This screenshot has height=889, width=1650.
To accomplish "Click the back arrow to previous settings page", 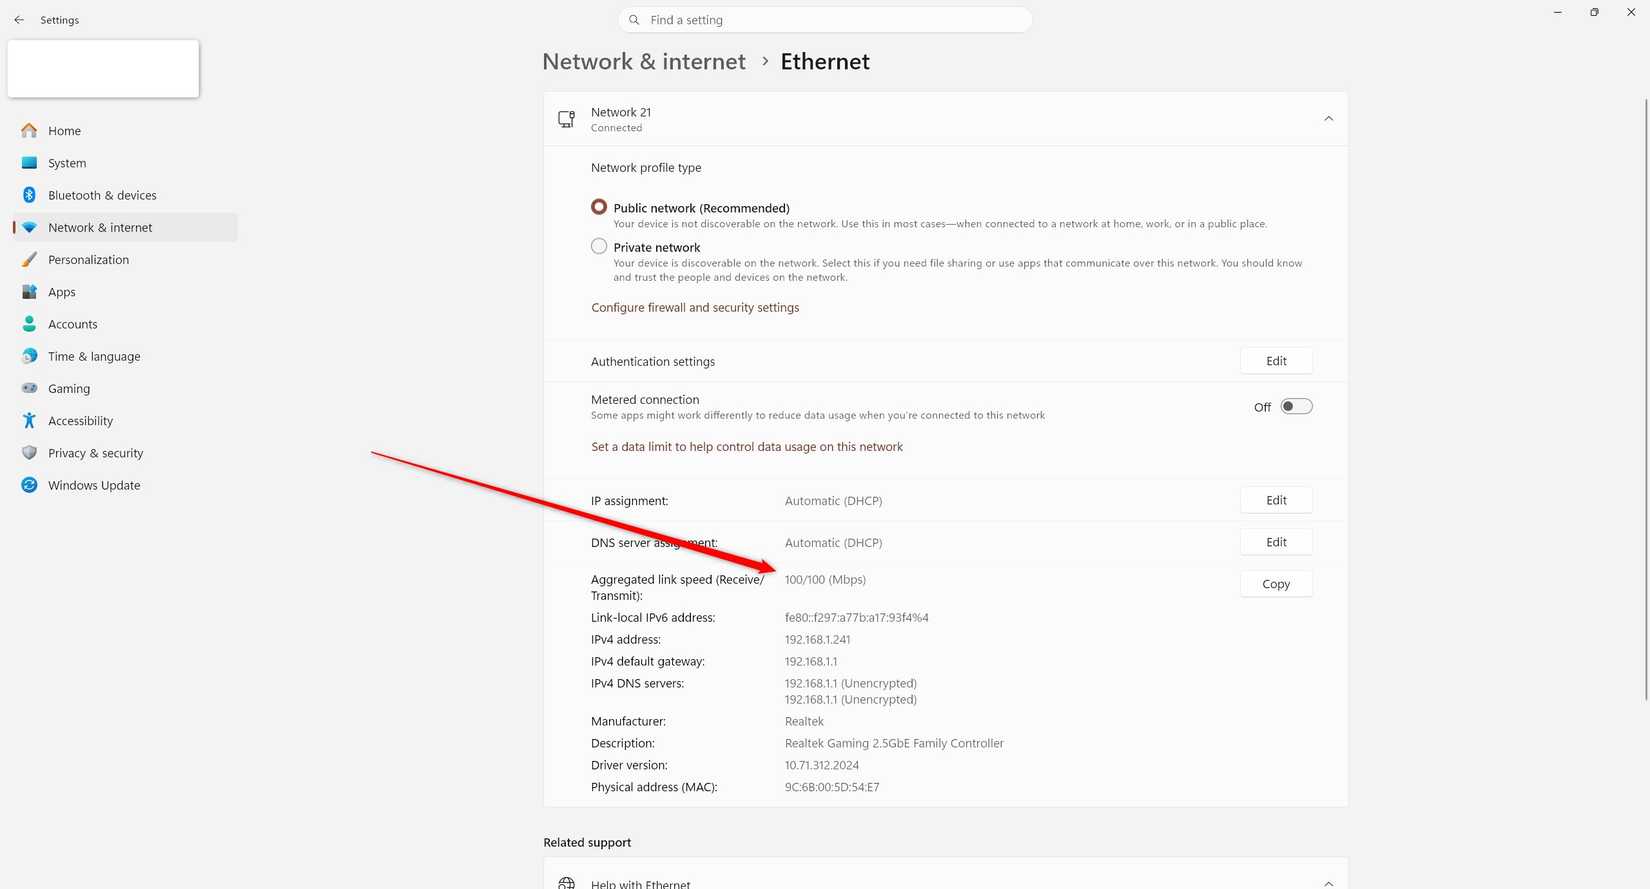I will [18, 19].
